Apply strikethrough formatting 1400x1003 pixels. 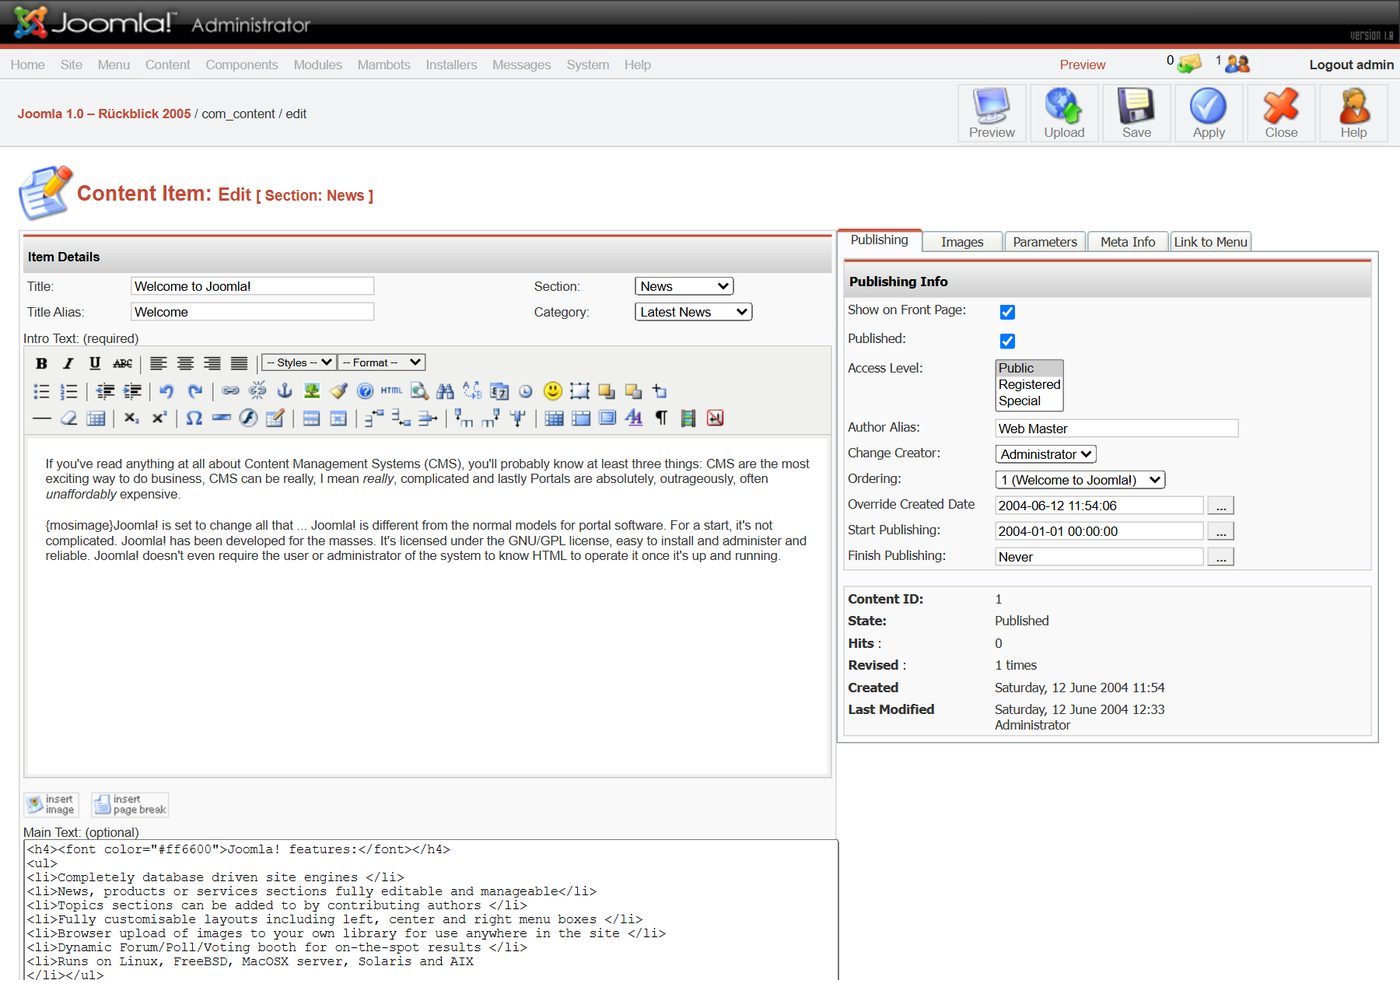click(x=122, y=363)
